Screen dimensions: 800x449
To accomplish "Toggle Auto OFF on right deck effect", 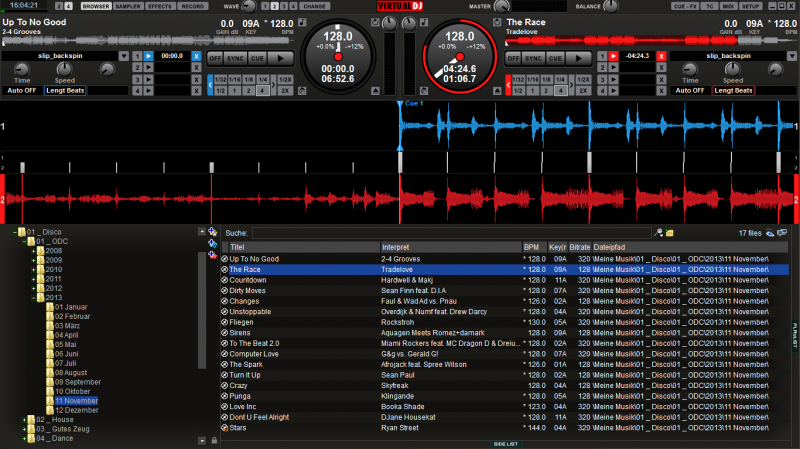I will tap(690, 91).
